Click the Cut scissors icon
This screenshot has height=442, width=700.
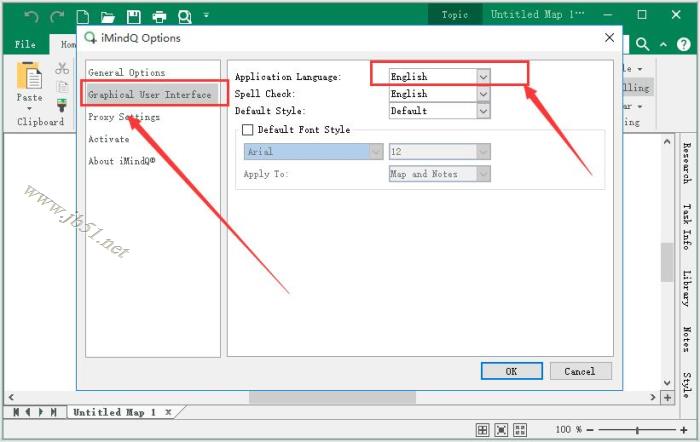(x=62, y=68)
